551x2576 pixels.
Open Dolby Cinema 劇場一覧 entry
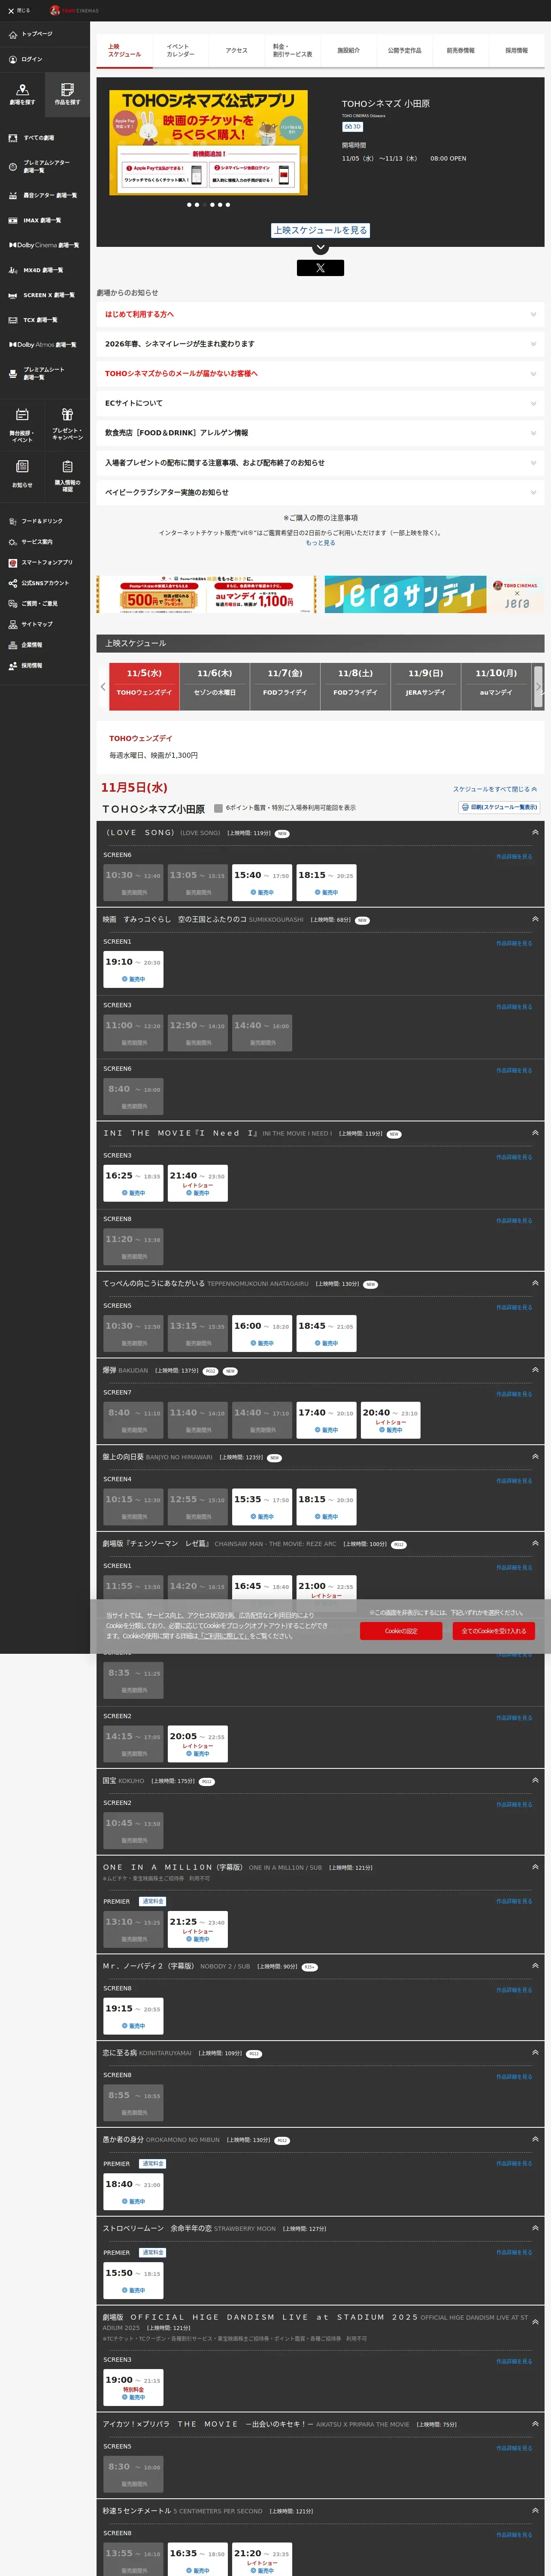tap(44, 245)
